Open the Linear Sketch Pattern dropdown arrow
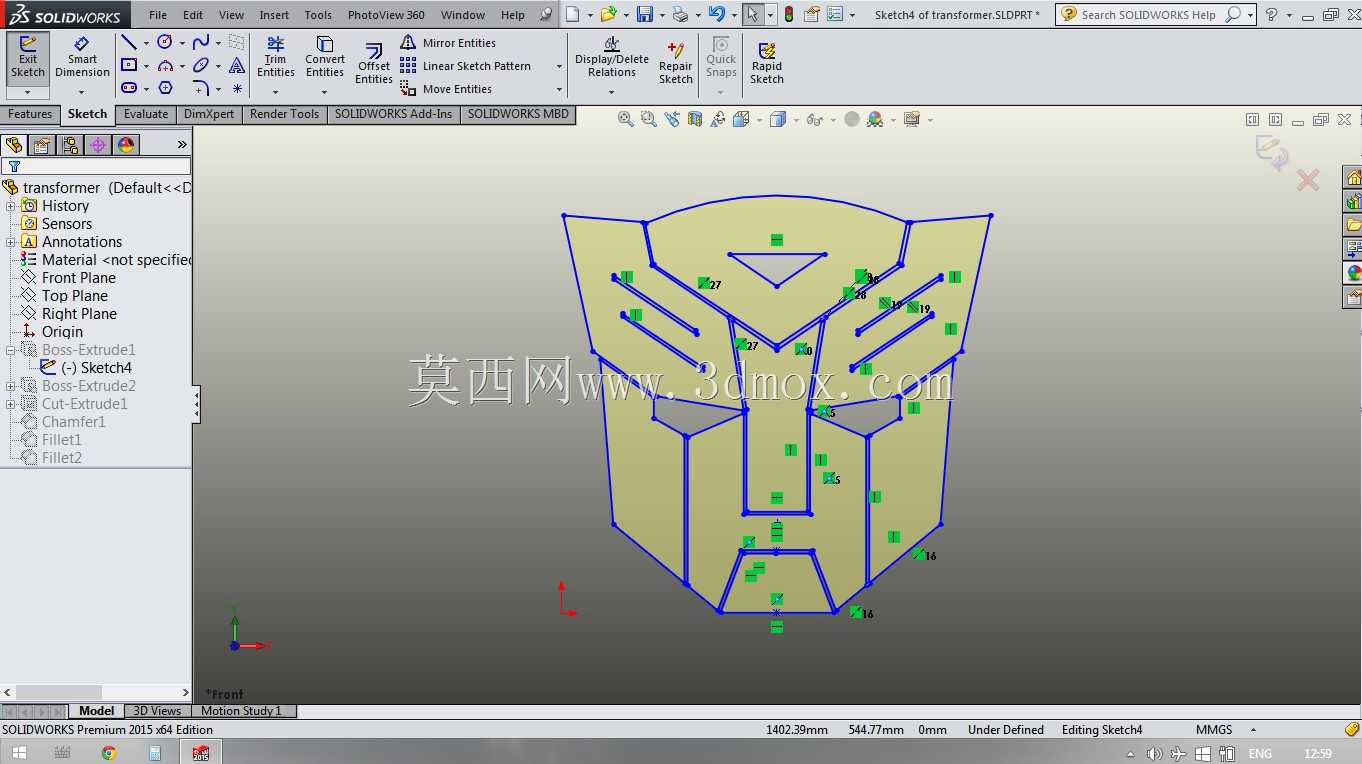The width and height of the screenshot is (1362, 764). click(x=558, y=66)
